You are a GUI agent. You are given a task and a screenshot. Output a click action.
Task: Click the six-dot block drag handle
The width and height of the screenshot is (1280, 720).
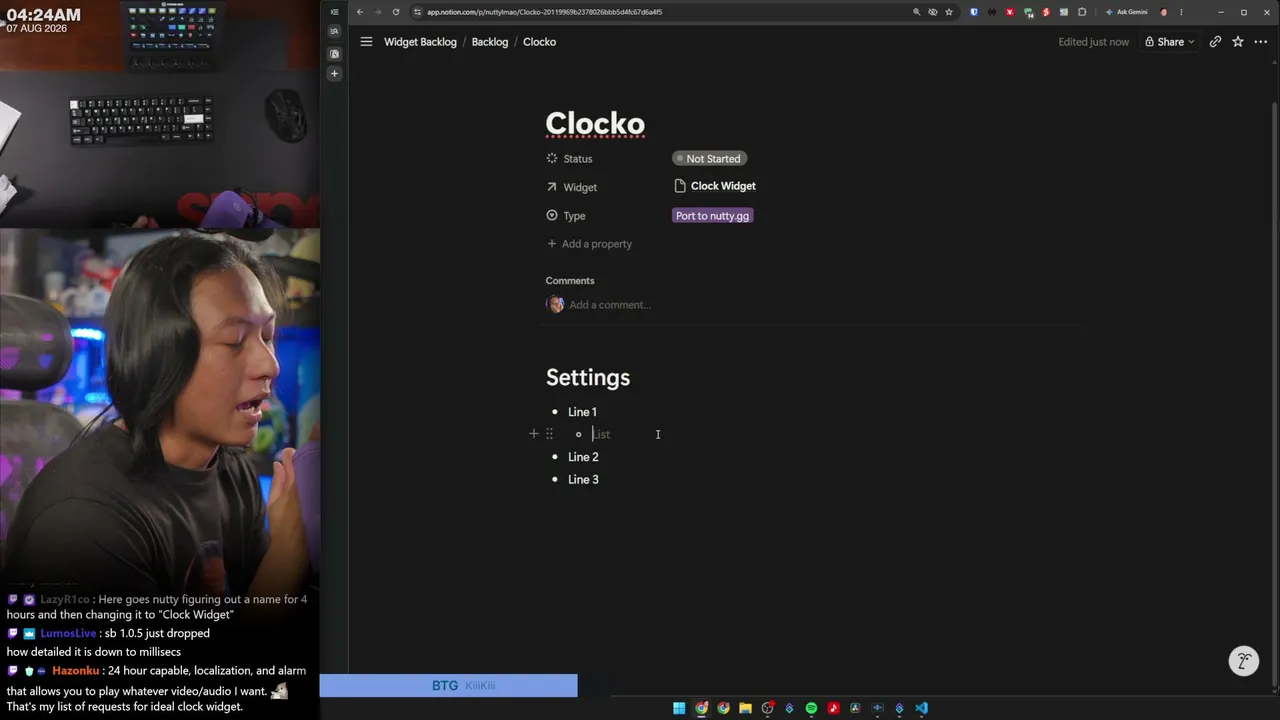(549, 434)
